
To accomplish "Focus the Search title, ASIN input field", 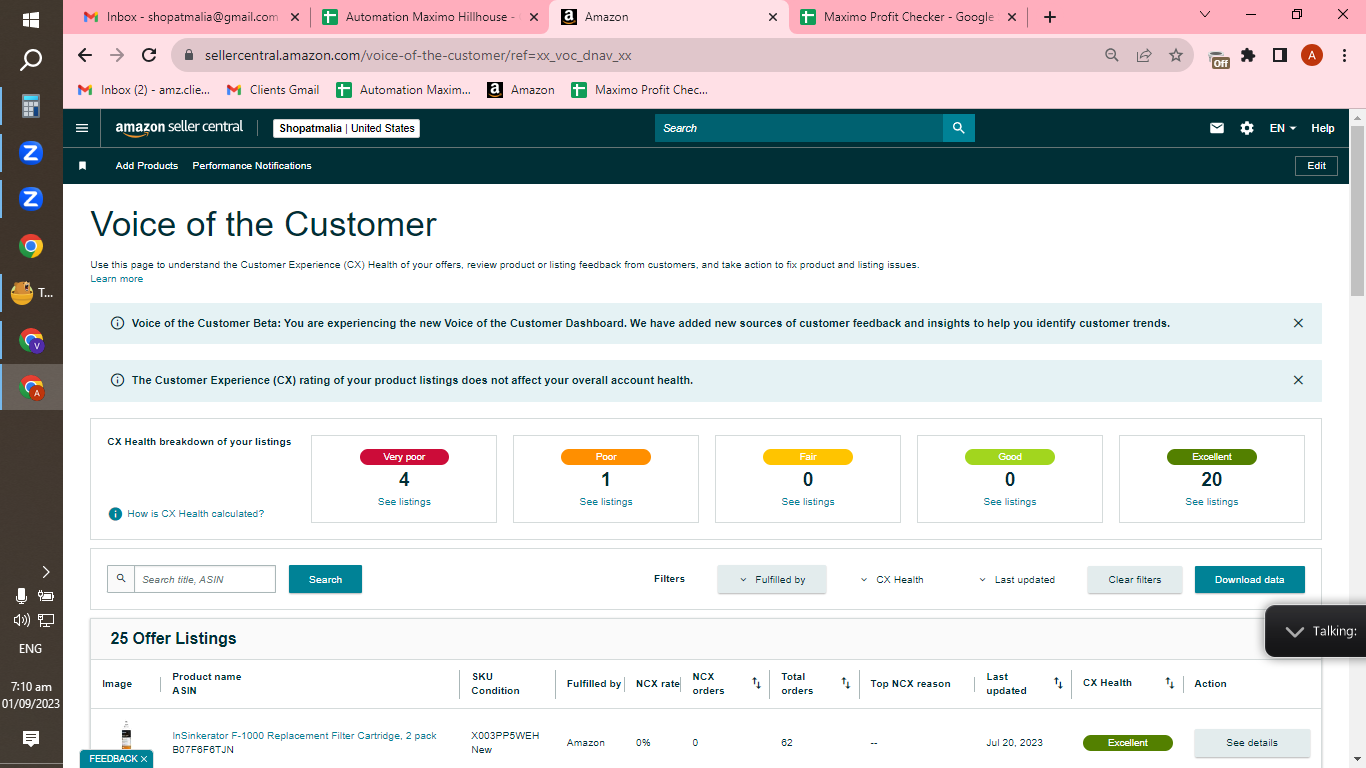I will tap(205, 580).
